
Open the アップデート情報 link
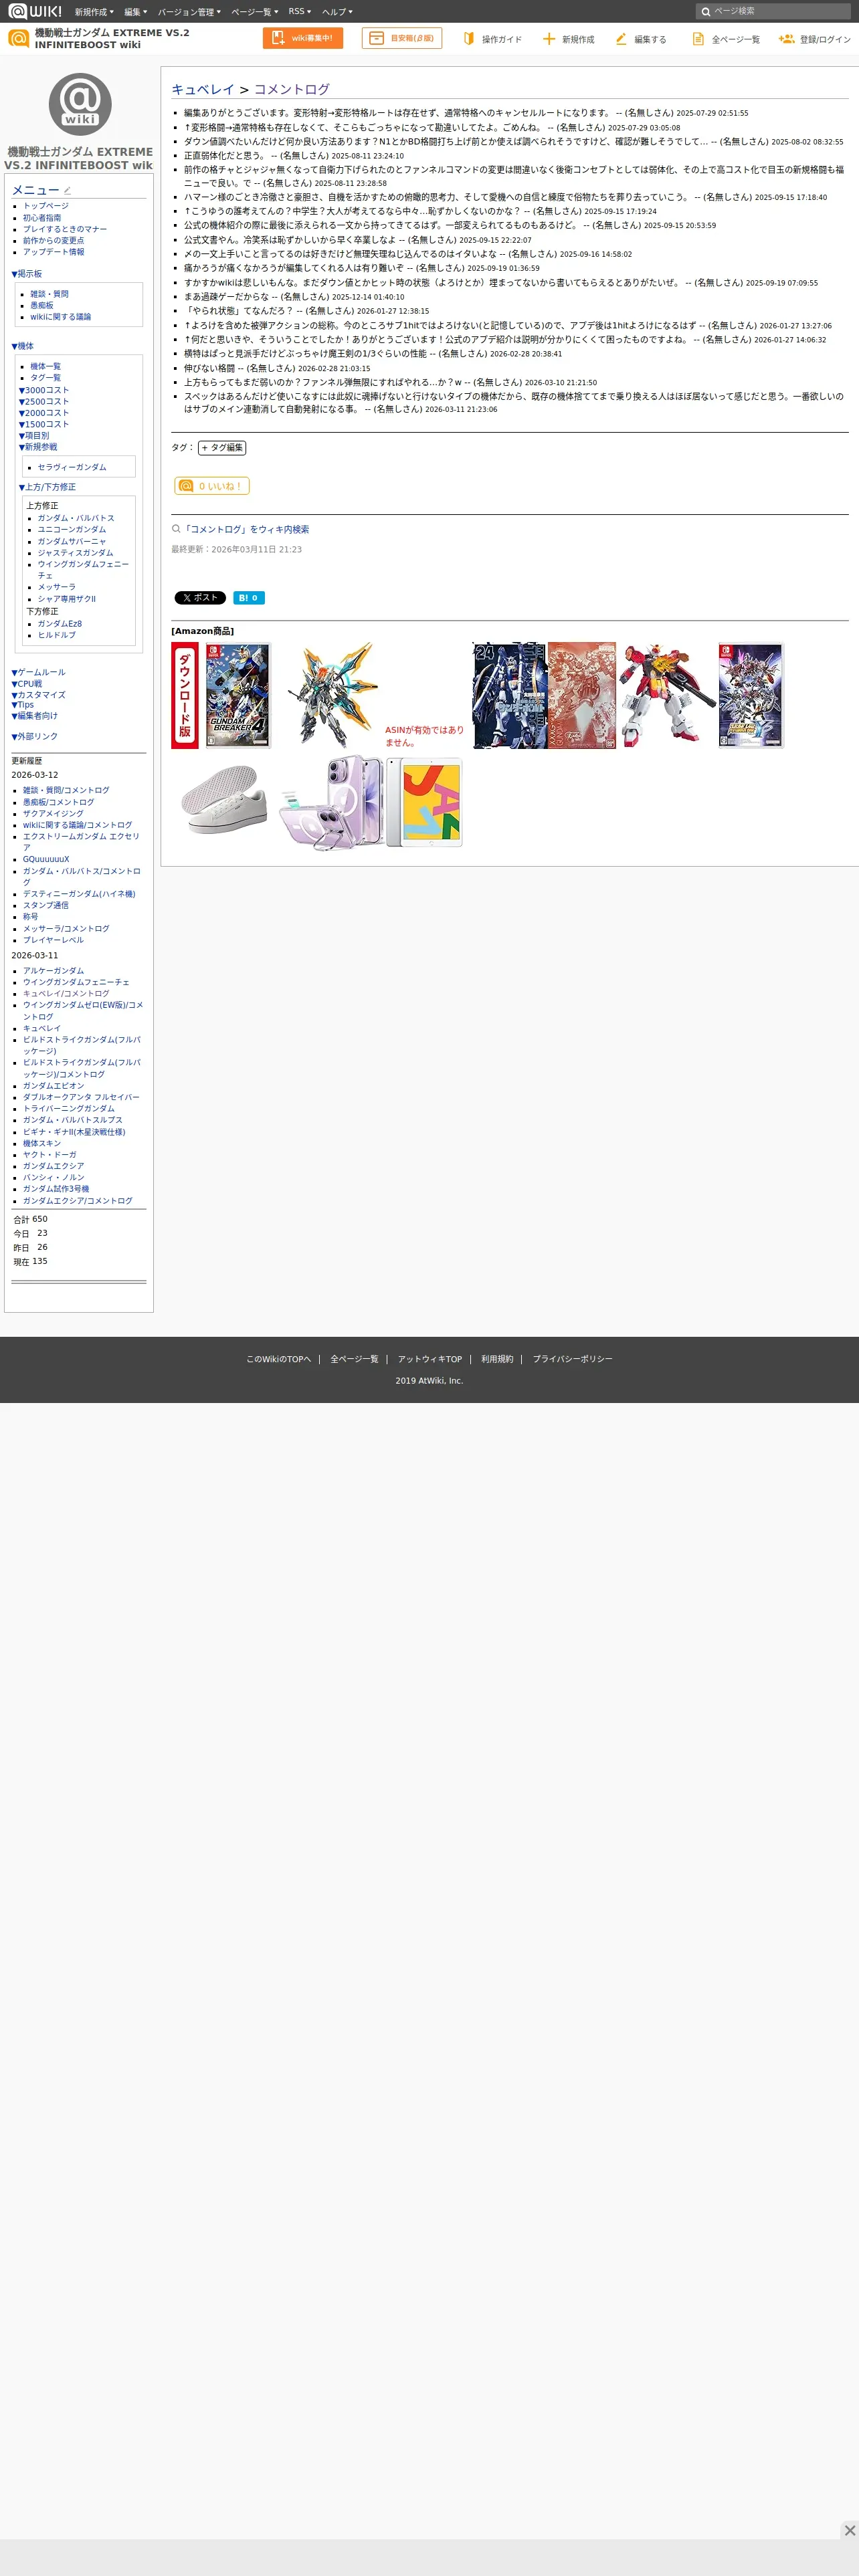pyautogui.click(x=54, y=252)
